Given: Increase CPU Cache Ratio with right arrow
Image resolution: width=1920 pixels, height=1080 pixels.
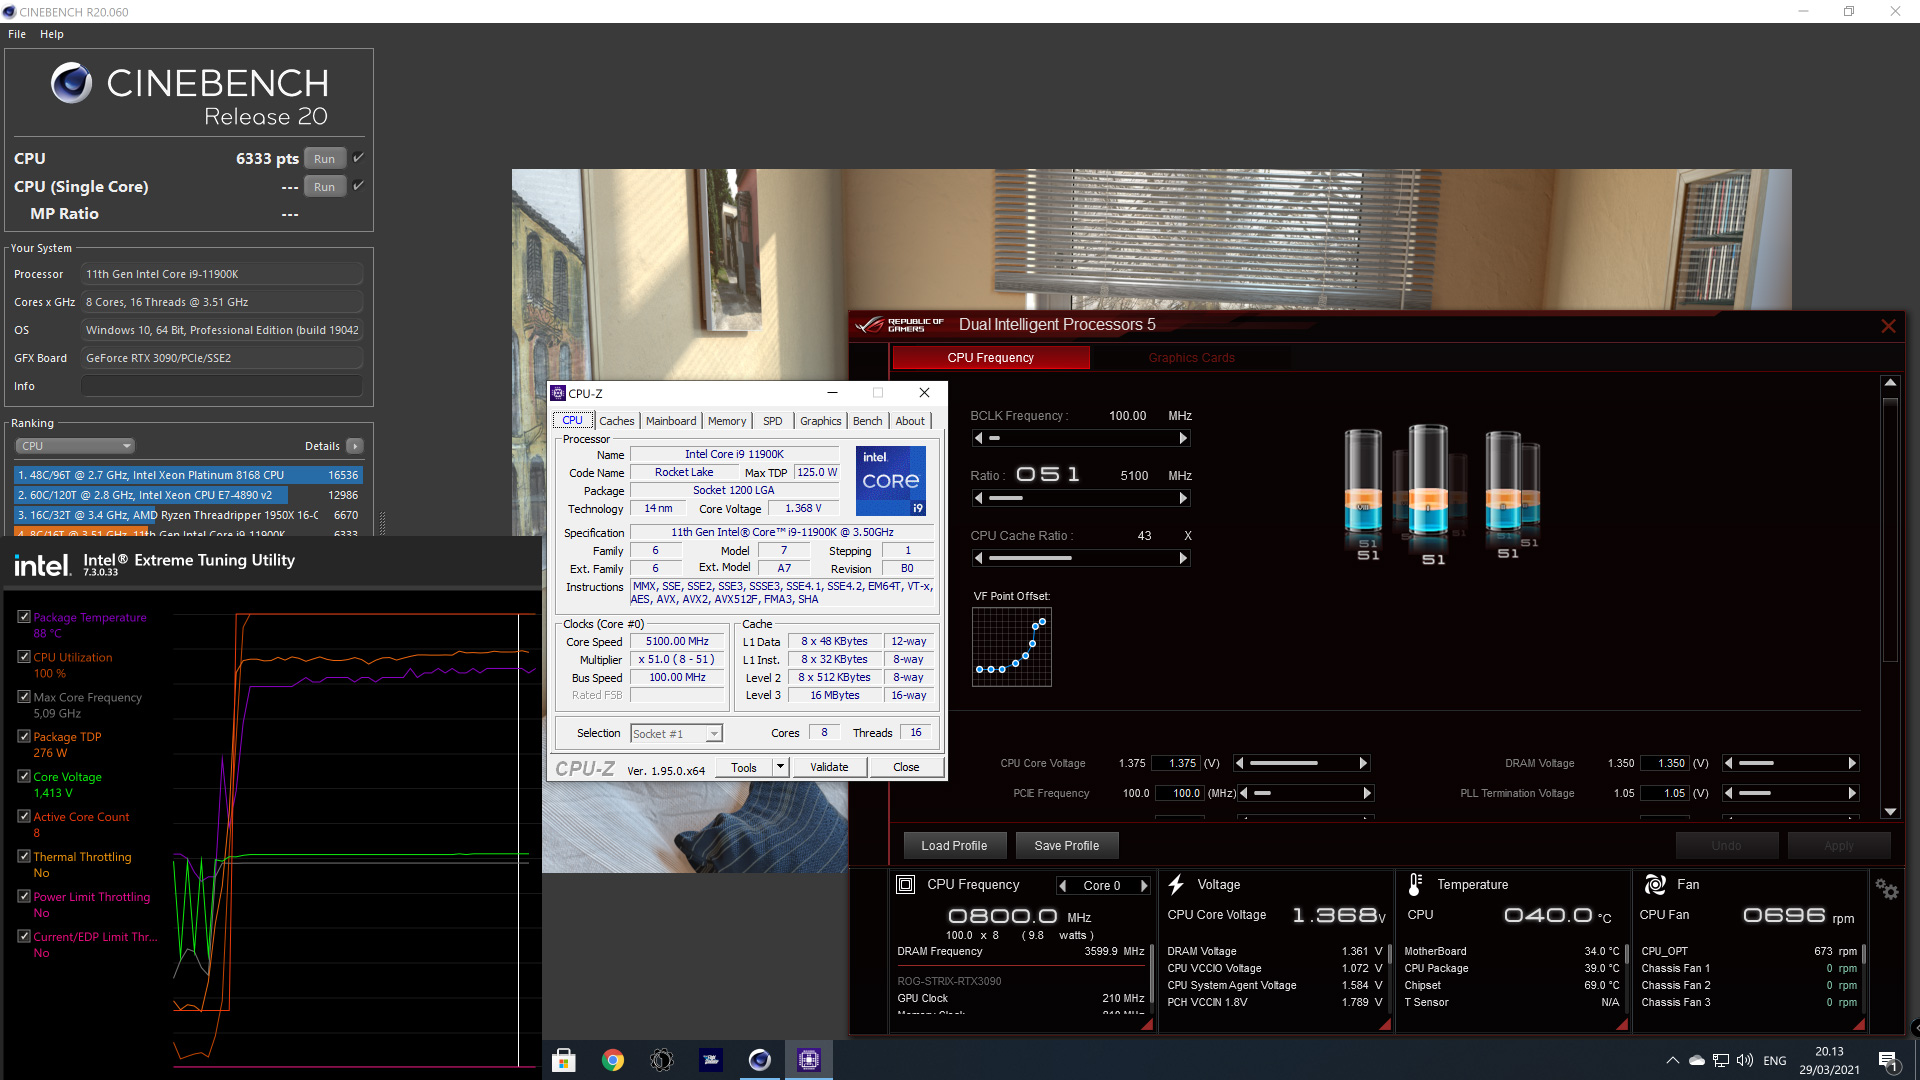Looking at the screenshot, I should click(x=1183, y=558).
